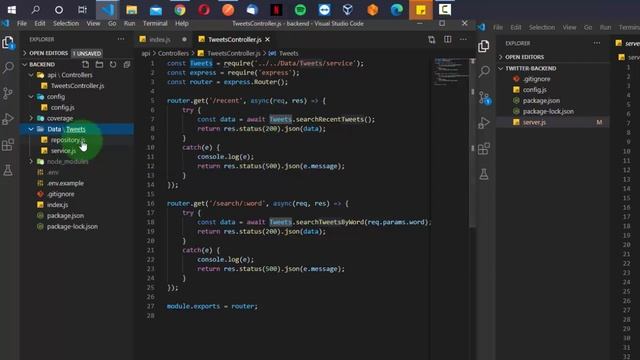Open Chrome from the taskbar

pyautogui.click(x=180, y=9)
